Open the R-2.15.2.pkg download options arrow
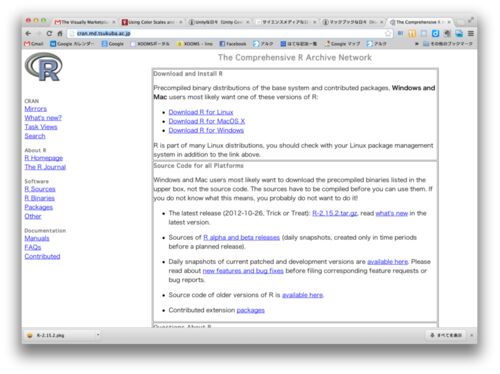500x374 pixels. pyautogui.click(x=98, y=334)
